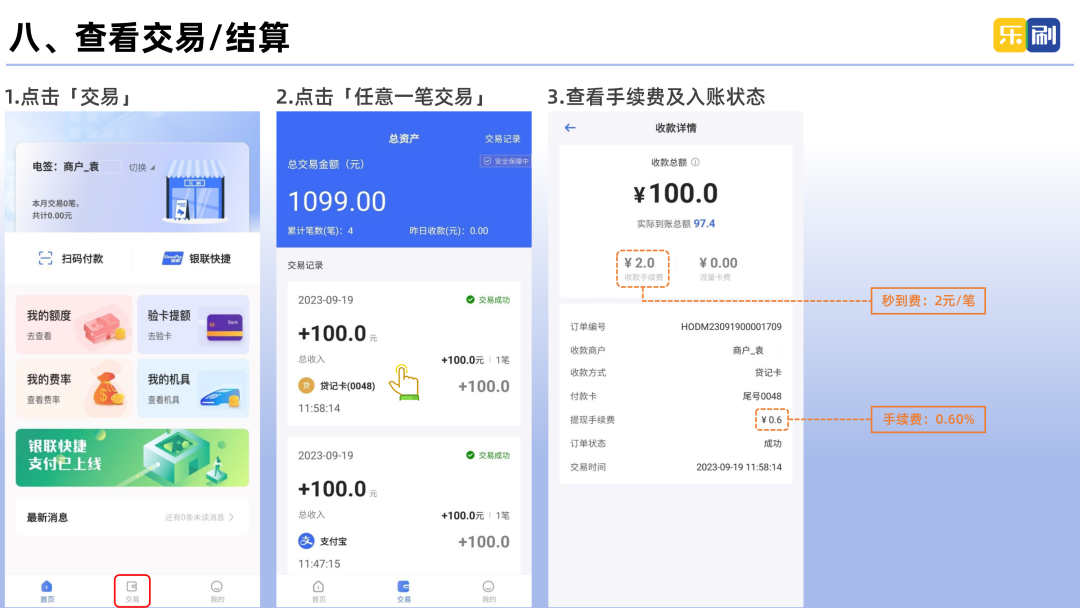Viewport: 1080px width, 608px height.
Task: Click the 1099.00 total transaction amount
Action: click(x=337, y=202)
